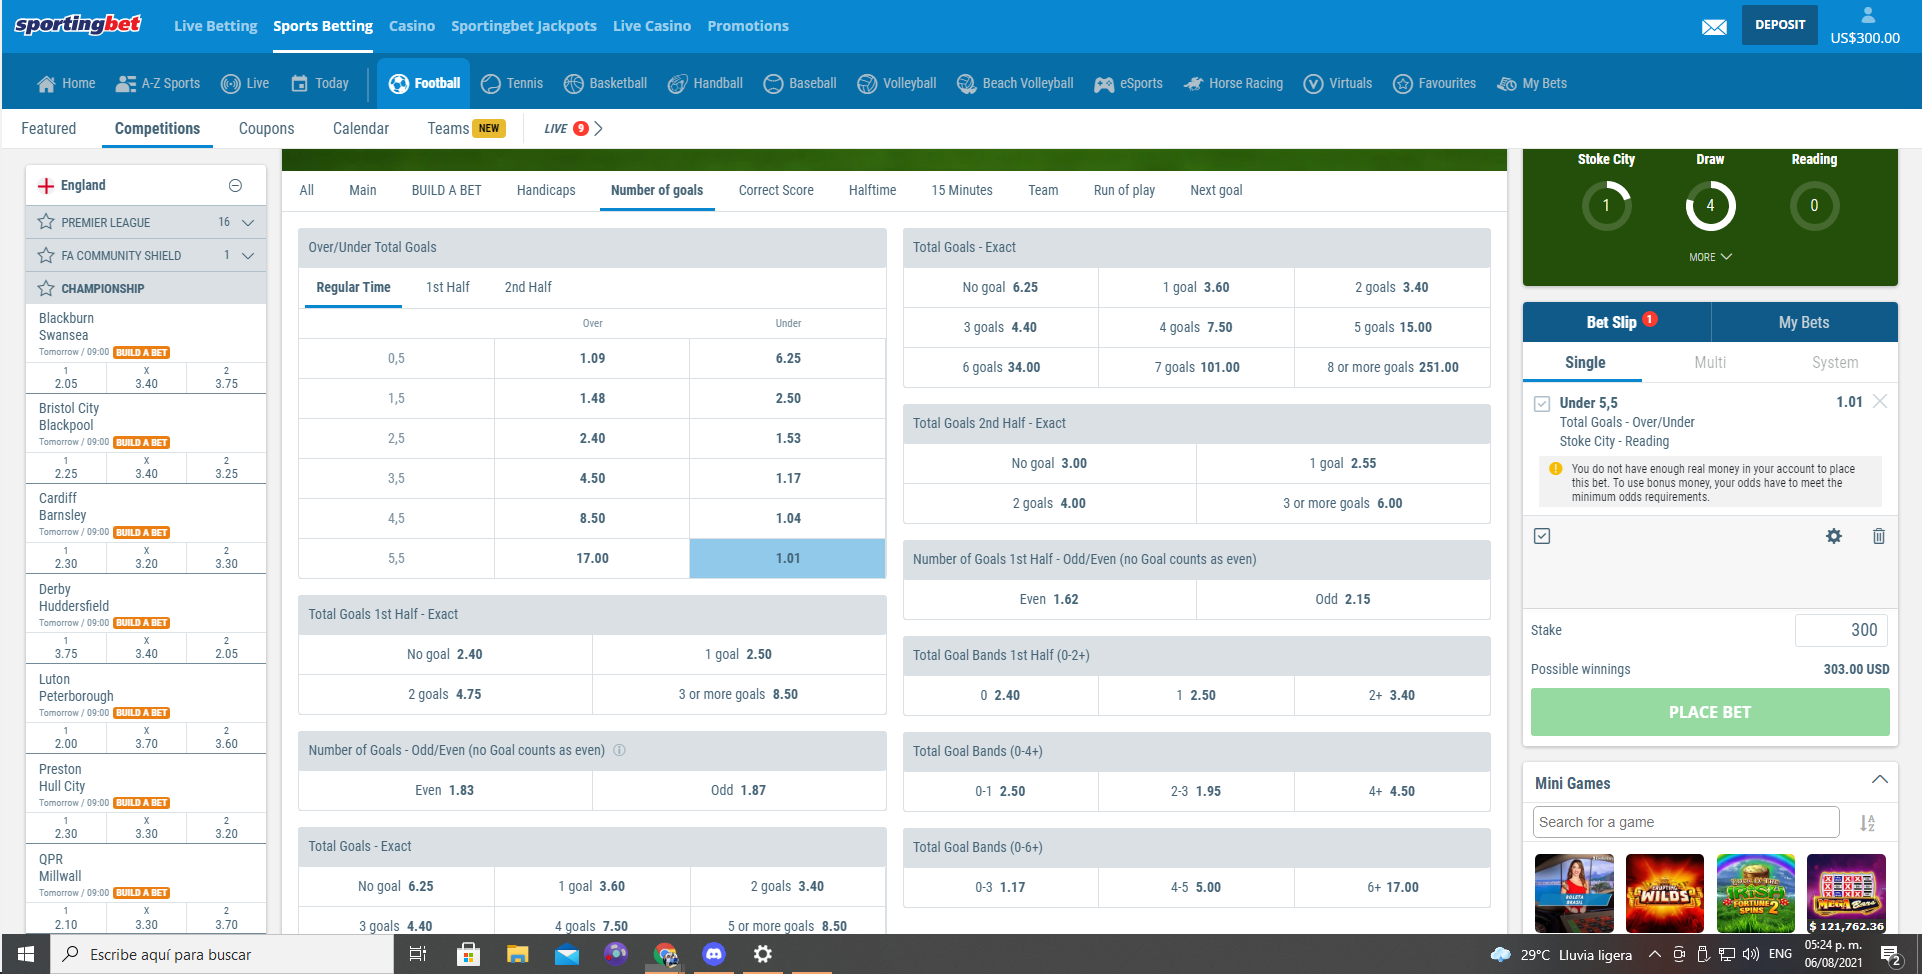The height and width of the screenshot is (974, 1922).
Task: Favourite the Premier League star
Action: pyautogui.click(x=46, y=222)
